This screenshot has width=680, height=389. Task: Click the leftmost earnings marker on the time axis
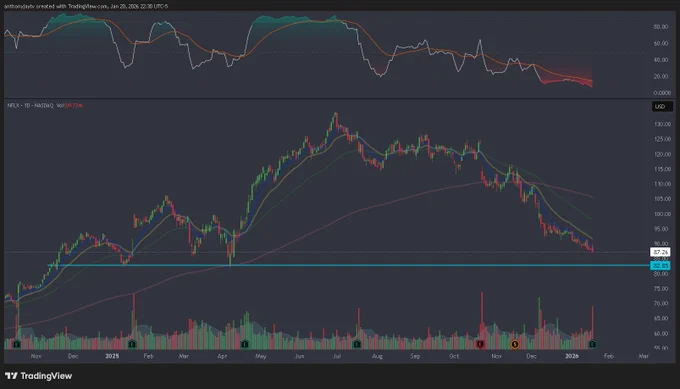tap(16, 344)
